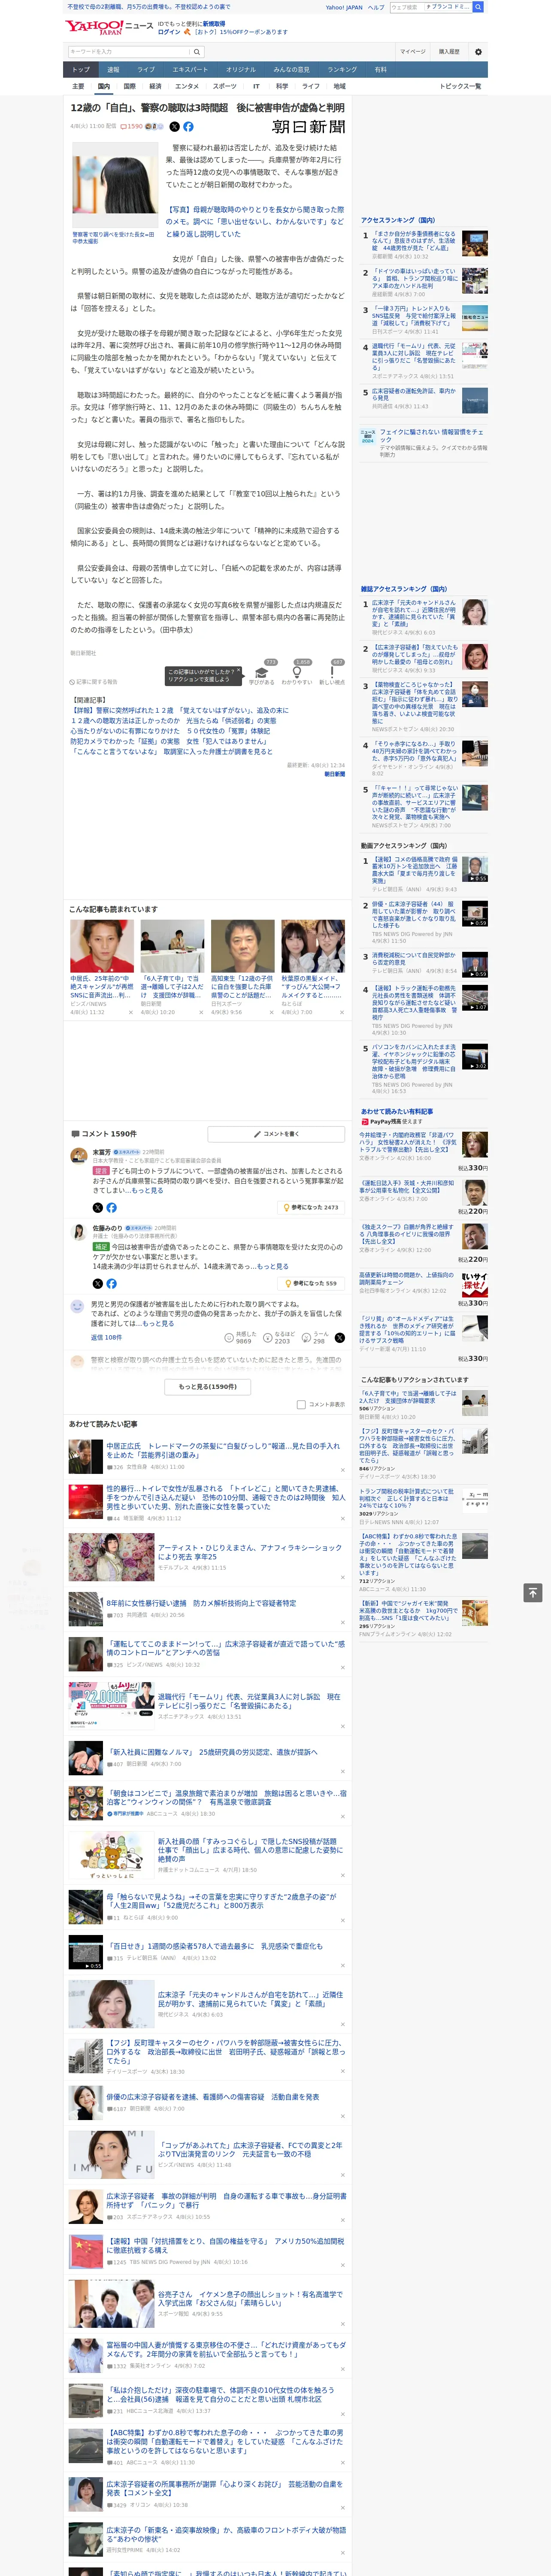Select the 国際 category tab
This screenshot has width=551, height=2576.
coord(129,86)
